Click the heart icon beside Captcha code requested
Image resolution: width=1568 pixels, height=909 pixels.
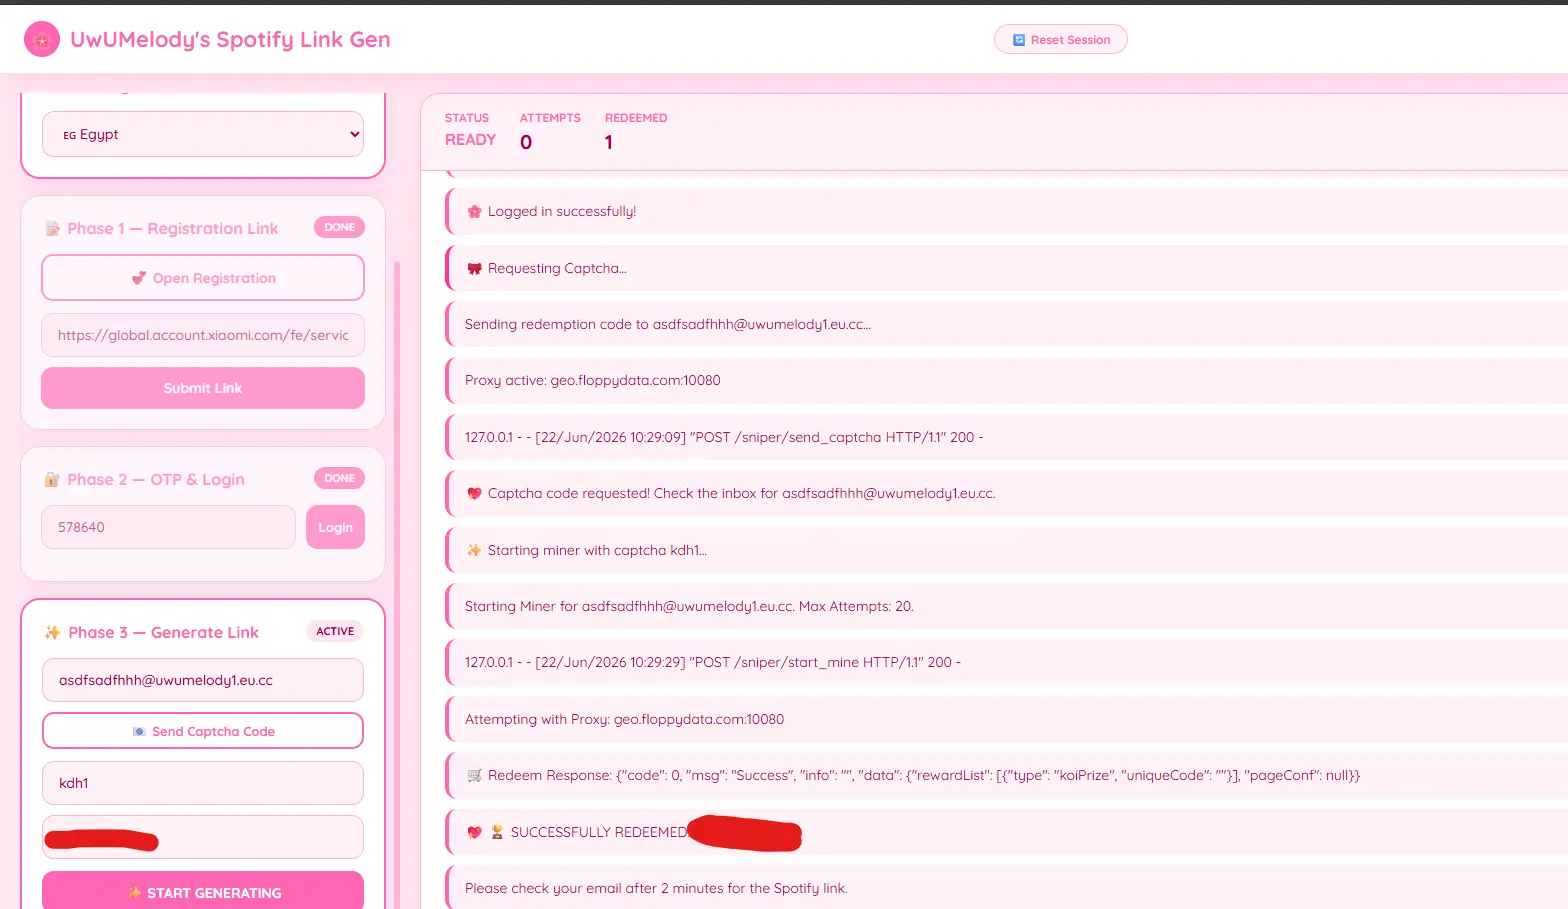(x=475, y=494)
